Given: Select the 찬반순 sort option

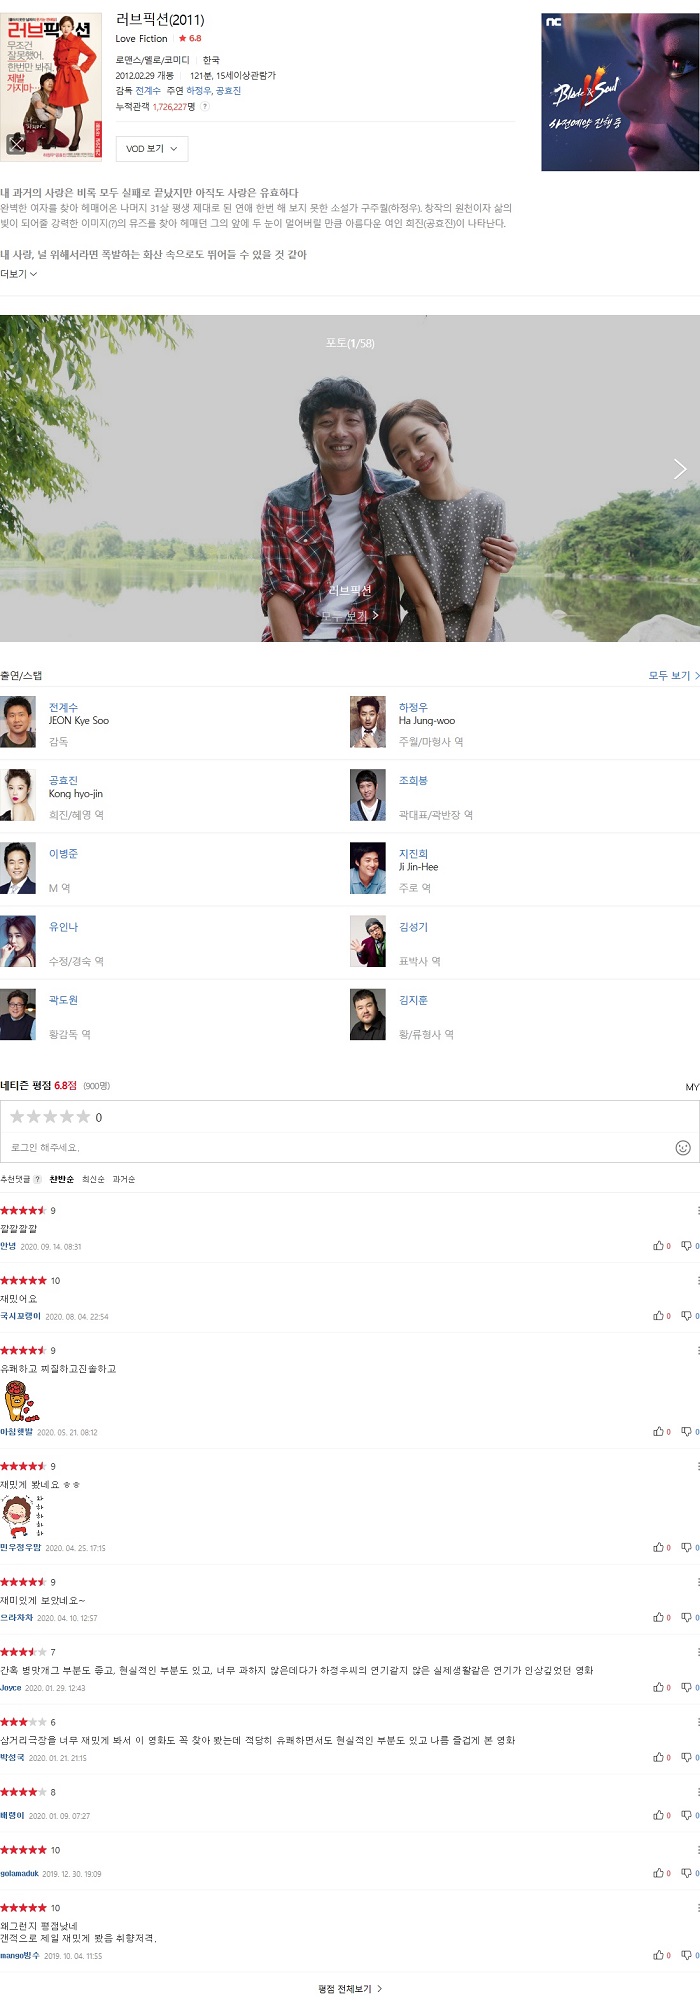Looking at the screenshot, I should 62,1180.
